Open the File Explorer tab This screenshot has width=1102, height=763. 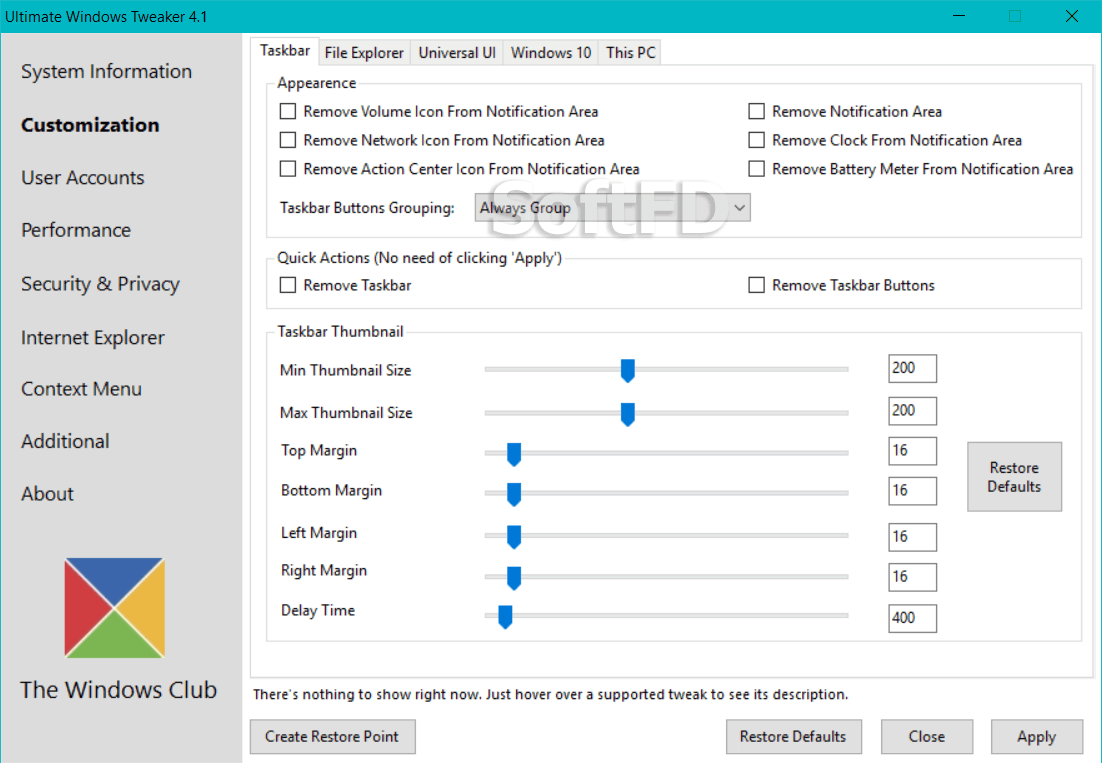click(x=364, y=53)
